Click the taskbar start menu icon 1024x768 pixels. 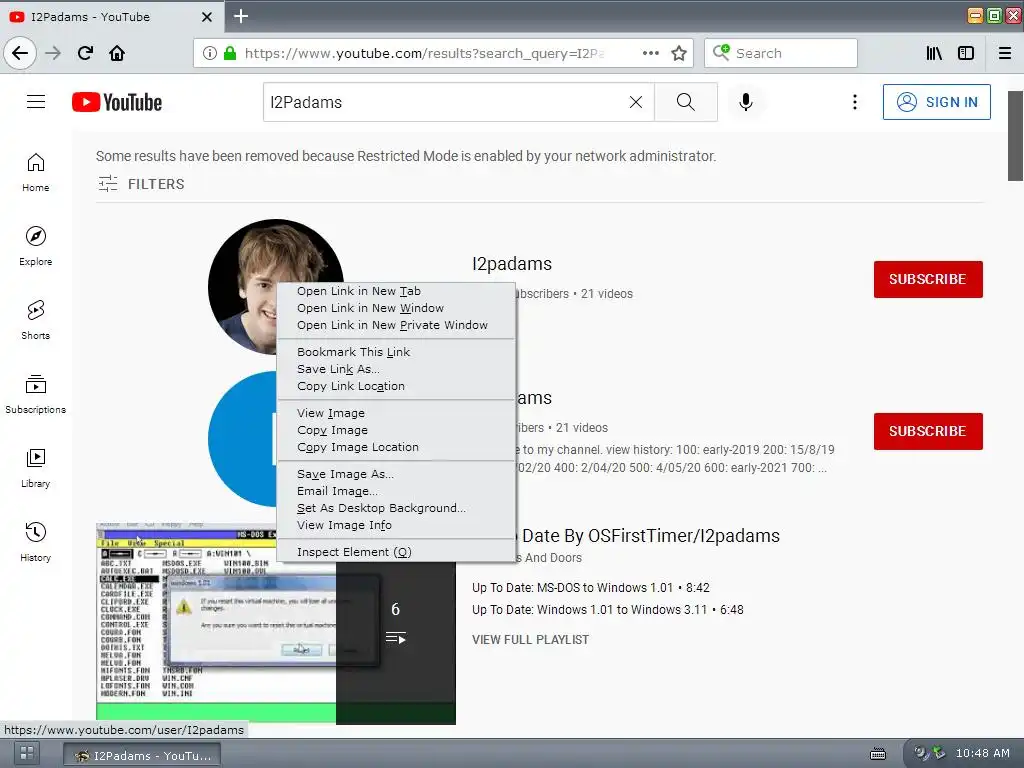pyautogui.click(x=27, y=754)
